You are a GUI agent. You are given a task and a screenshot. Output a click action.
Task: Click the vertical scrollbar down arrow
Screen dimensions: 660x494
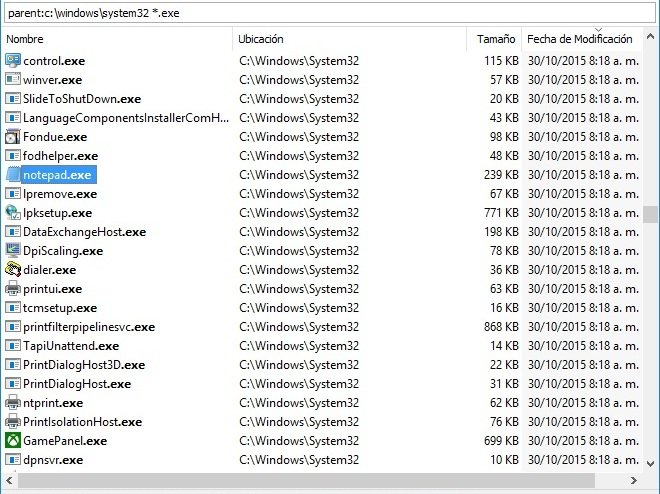pyautogui.click(x=650, y=464)
